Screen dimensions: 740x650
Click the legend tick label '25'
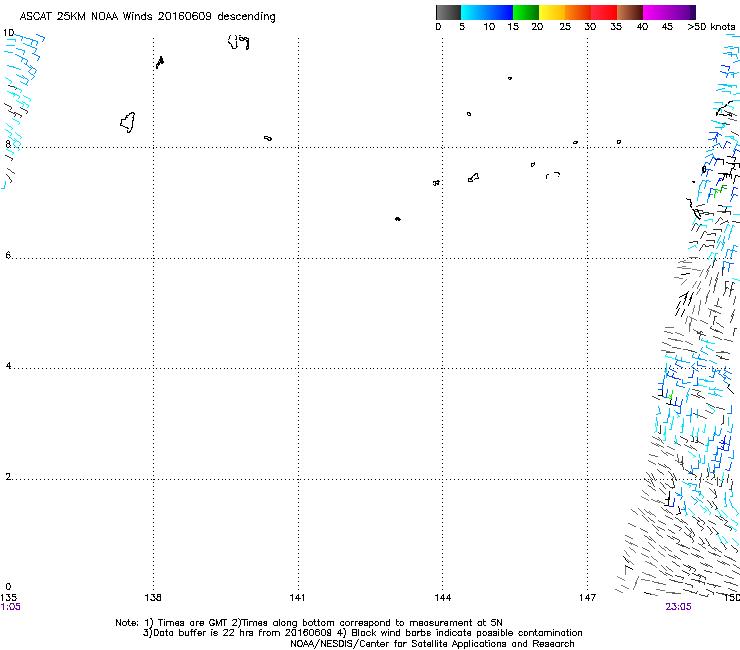click(565, 27)
